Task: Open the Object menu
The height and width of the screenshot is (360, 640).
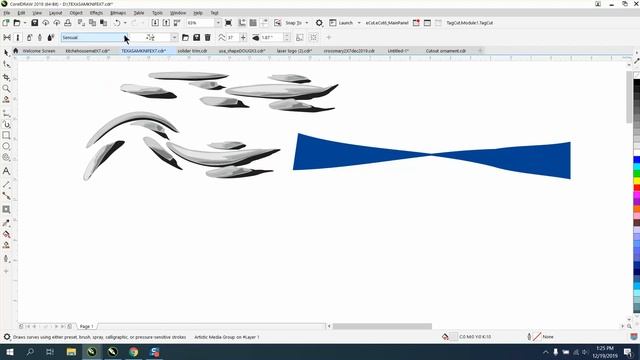Action: (x=76, y=13)
